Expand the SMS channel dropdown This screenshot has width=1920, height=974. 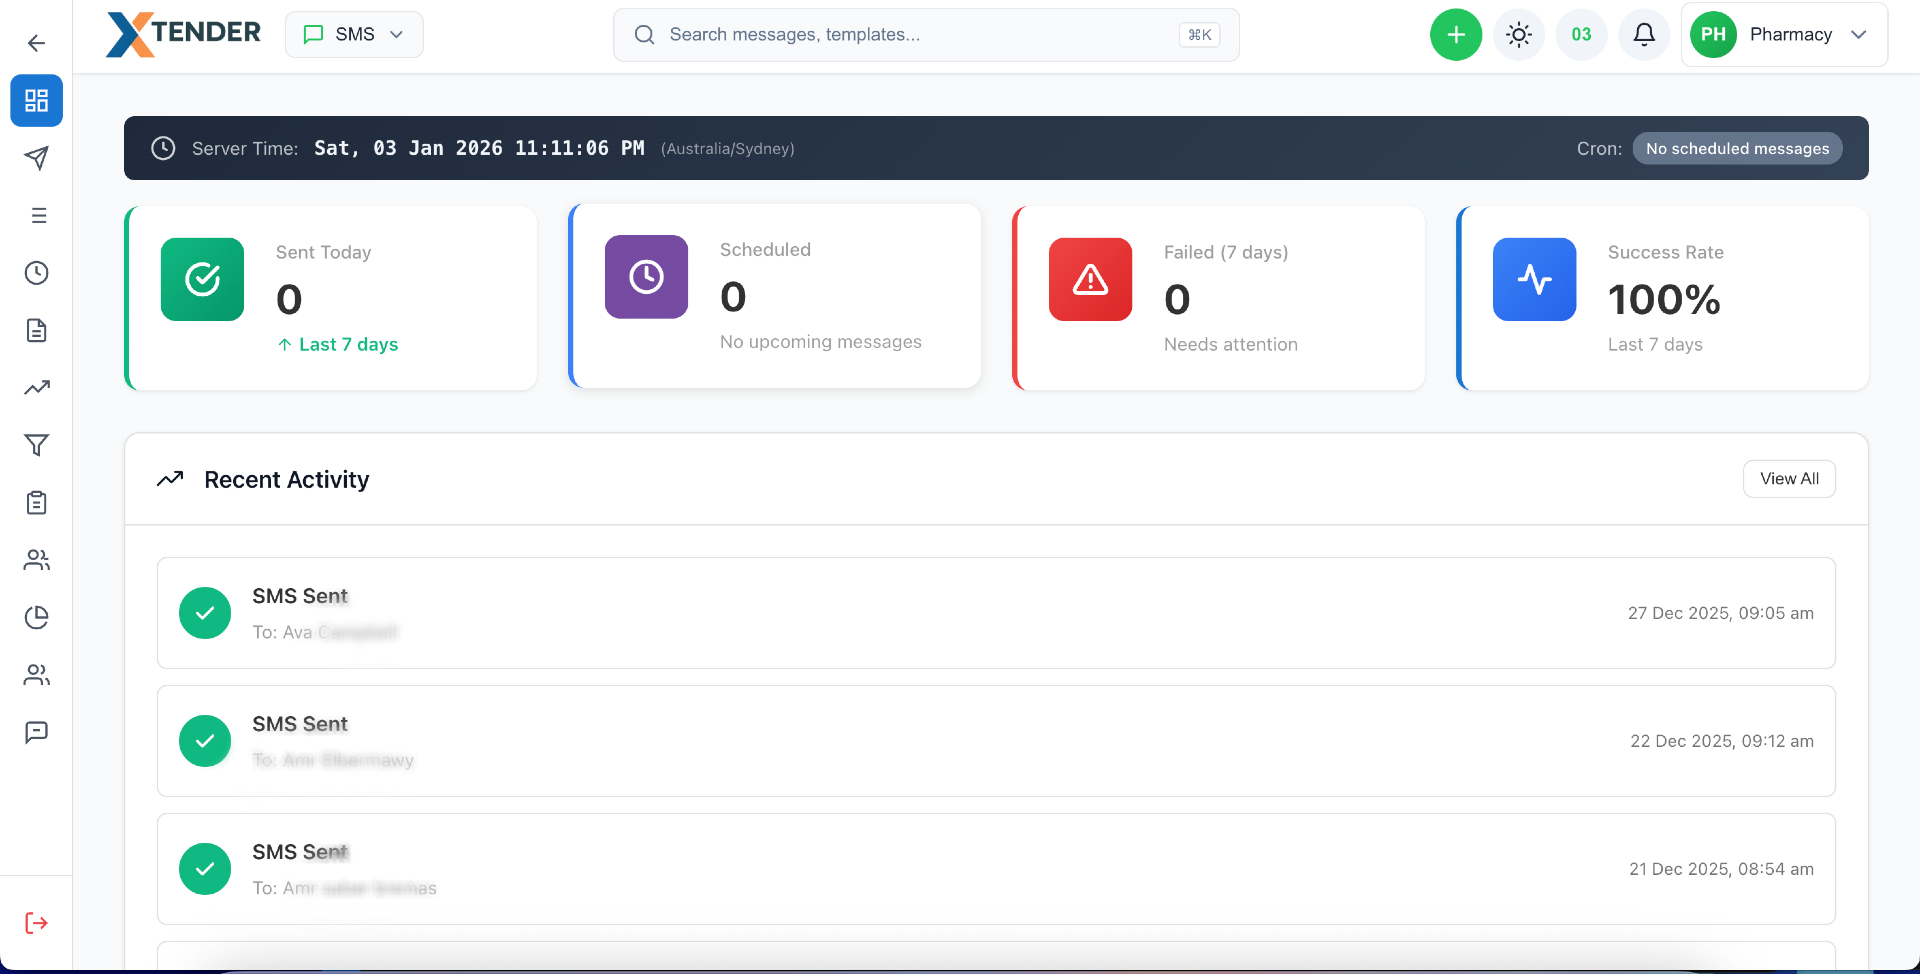pos(354,35)
